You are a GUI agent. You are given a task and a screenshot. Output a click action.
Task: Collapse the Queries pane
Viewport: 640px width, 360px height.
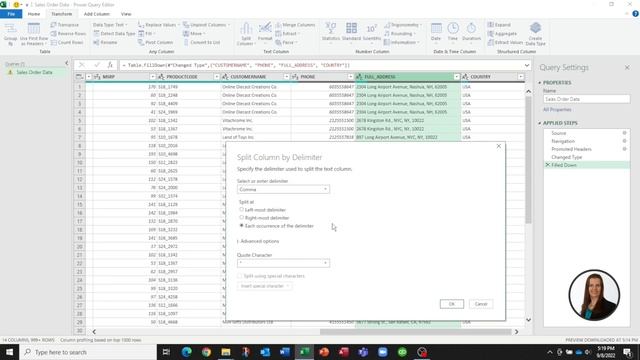pyautogui.click(x=67, y=63)
